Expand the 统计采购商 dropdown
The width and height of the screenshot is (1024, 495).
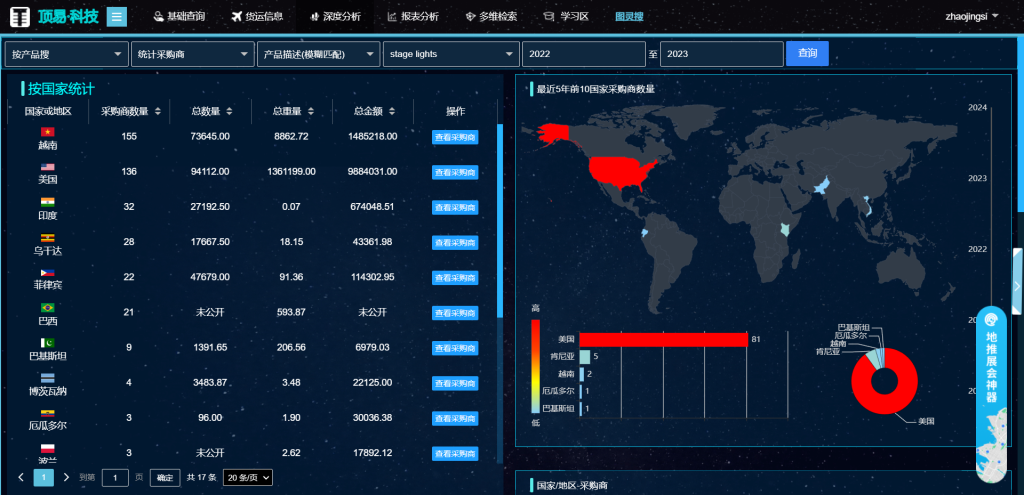(x=192, y=54)
